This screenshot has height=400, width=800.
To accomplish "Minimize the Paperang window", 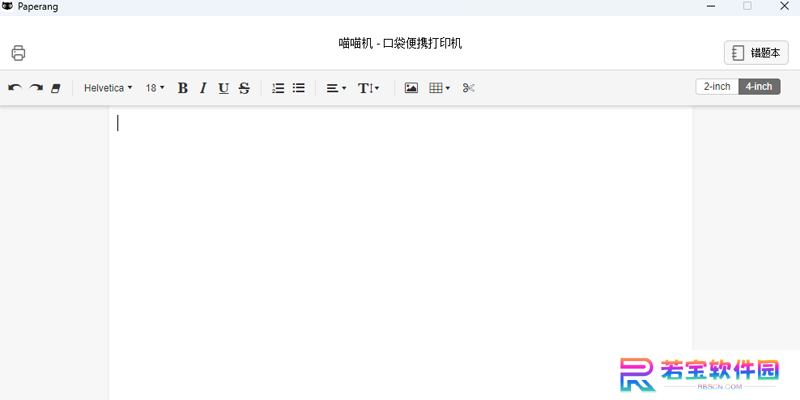I will [x=710, y=6].
